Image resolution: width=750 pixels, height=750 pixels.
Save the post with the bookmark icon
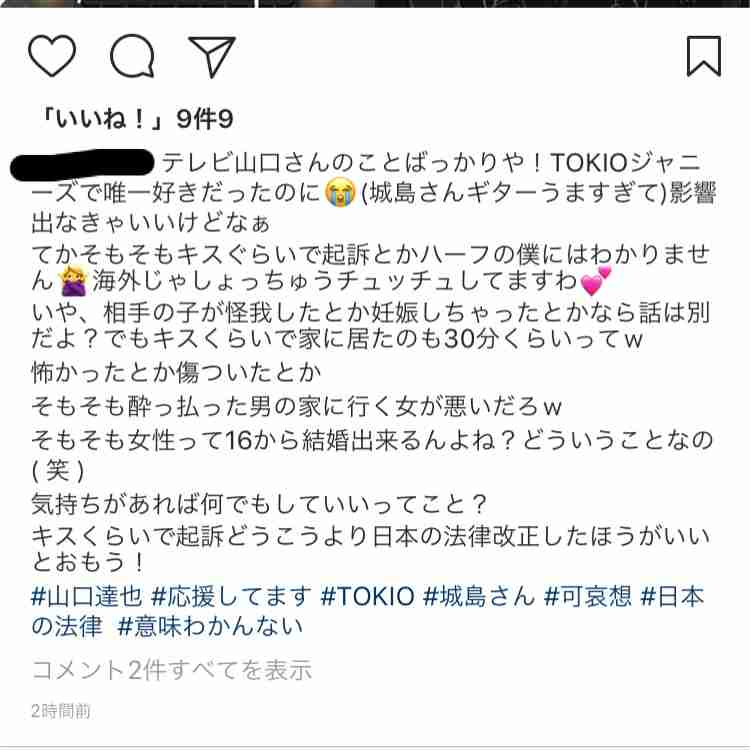pyautogui.click(x=704, y=56)
